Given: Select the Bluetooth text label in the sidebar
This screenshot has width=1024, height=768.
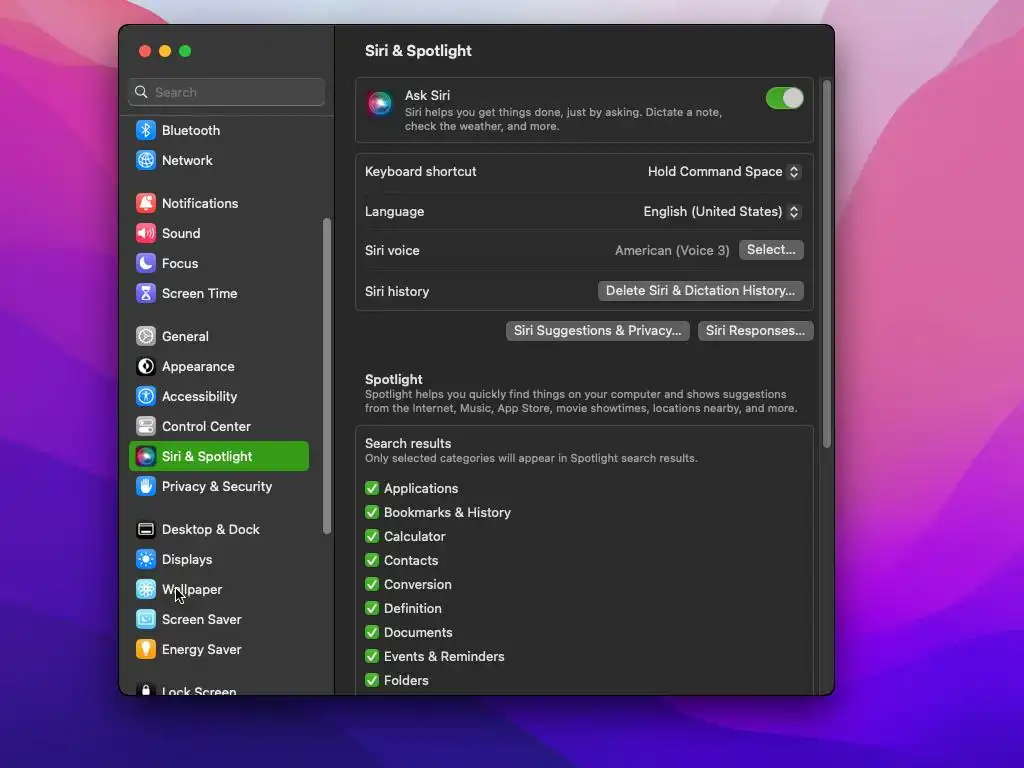Looking at the screenshot, I should coord(191,131).
